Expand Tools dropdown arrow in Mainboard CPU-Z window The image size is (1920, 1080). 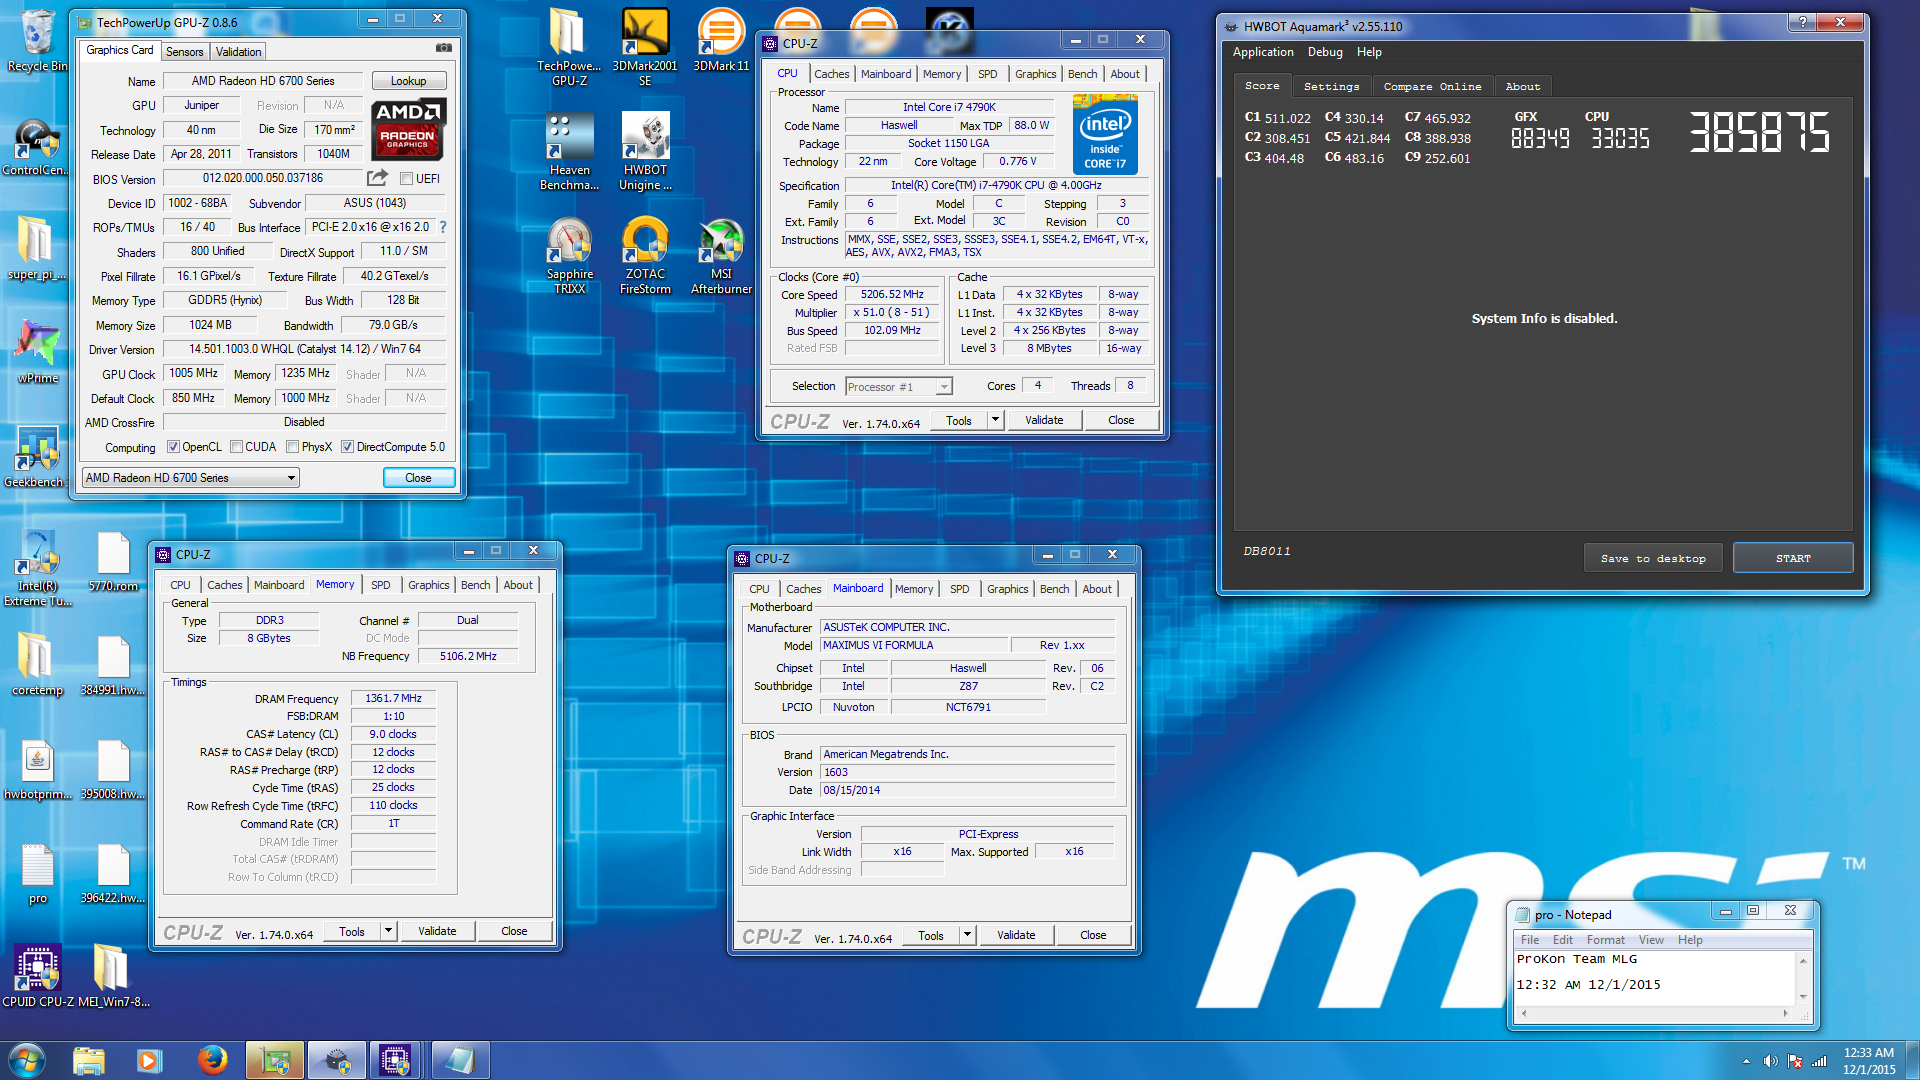[967, 935]
